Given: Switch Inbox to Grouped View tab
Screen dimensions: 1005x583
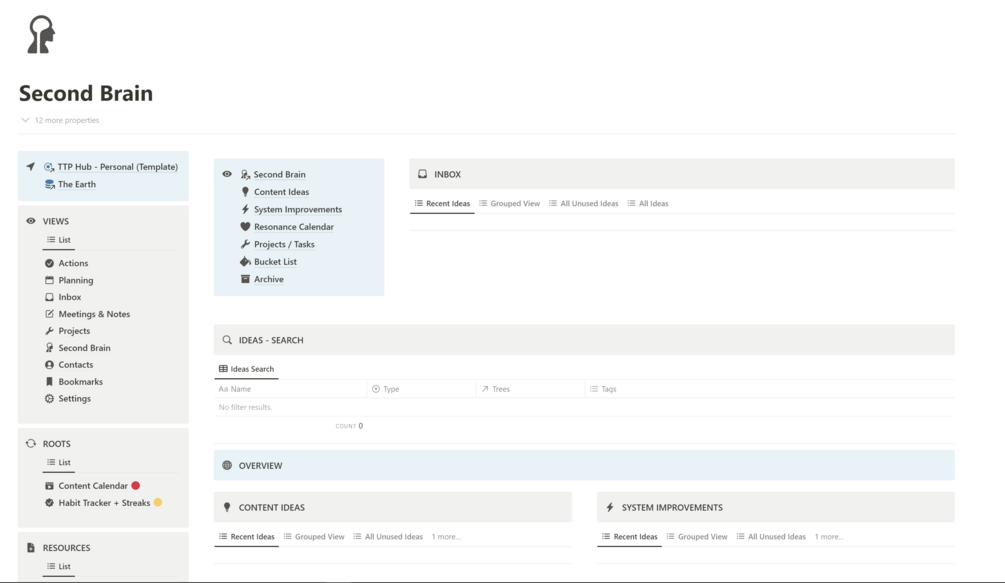Looking at the screenshot, I should (510, 204).
